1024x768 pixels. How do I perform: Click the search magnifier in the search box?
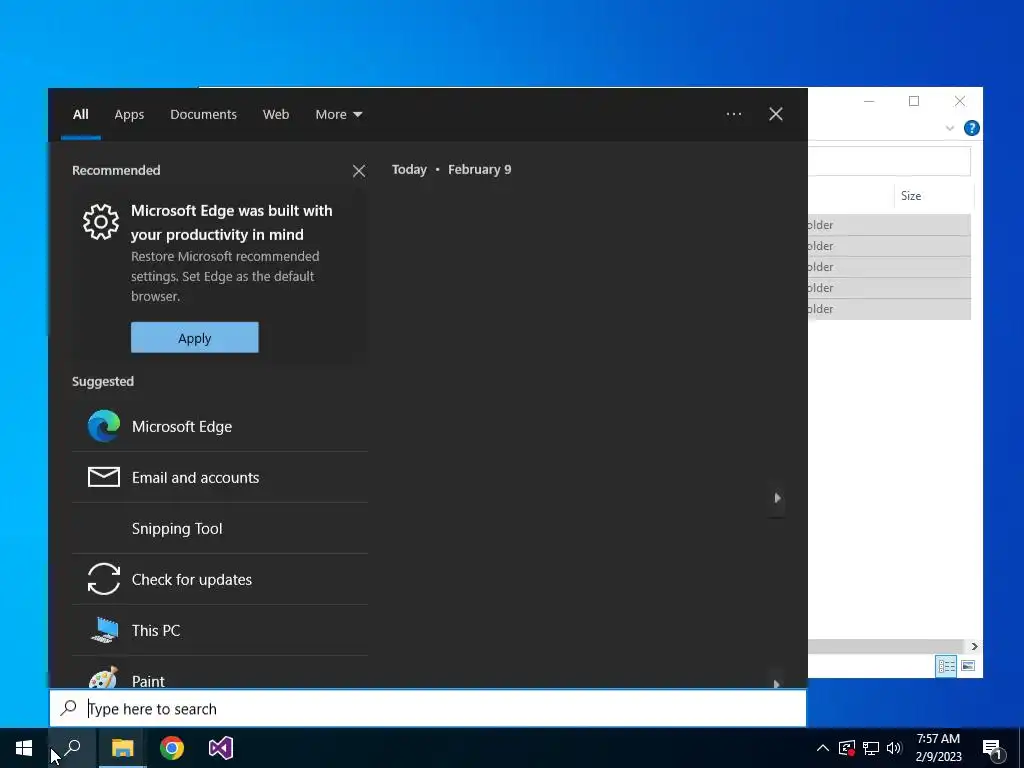(x=68, y=708)
